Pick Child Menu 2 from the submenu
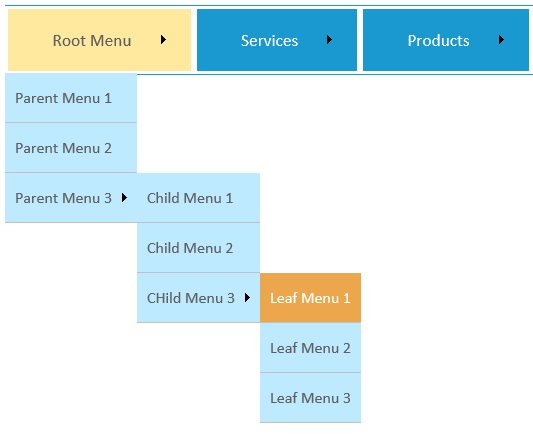533x434 pixels. click(x=199, y=248)
